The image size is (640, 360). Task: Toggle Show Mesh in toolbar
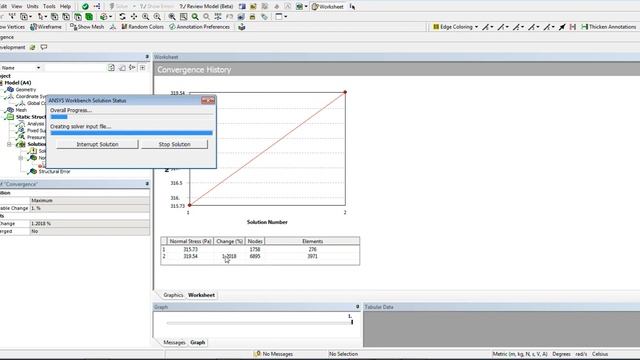click(x=87, y=27)
